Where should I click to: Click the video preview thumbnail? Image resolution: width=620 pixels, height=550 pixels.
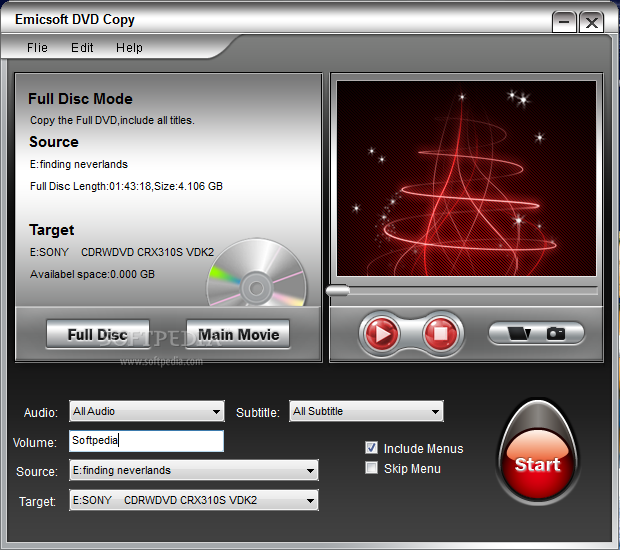tap(466, 178)
